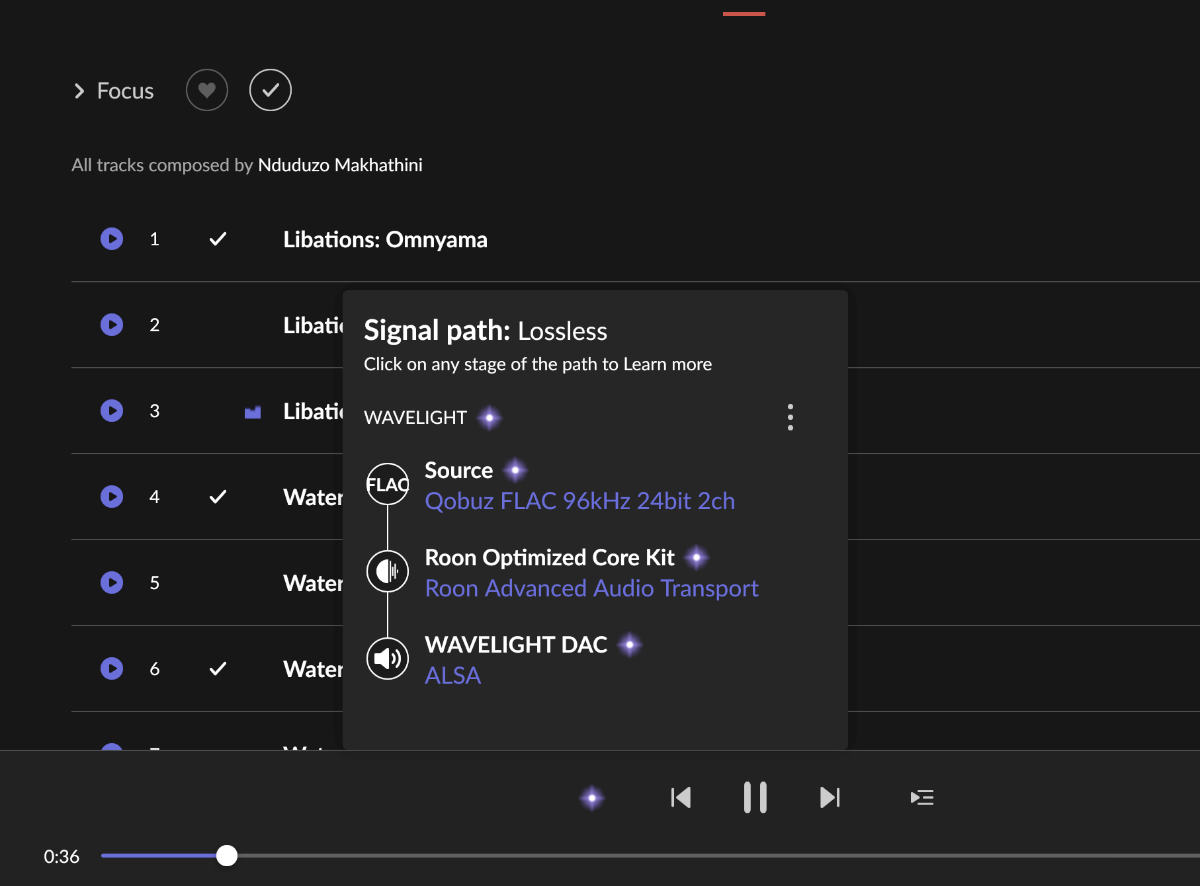This screenshot has width=1200, height=886.
Task: Play track 1 Libations: Omnyama
Action: point(112,239)
